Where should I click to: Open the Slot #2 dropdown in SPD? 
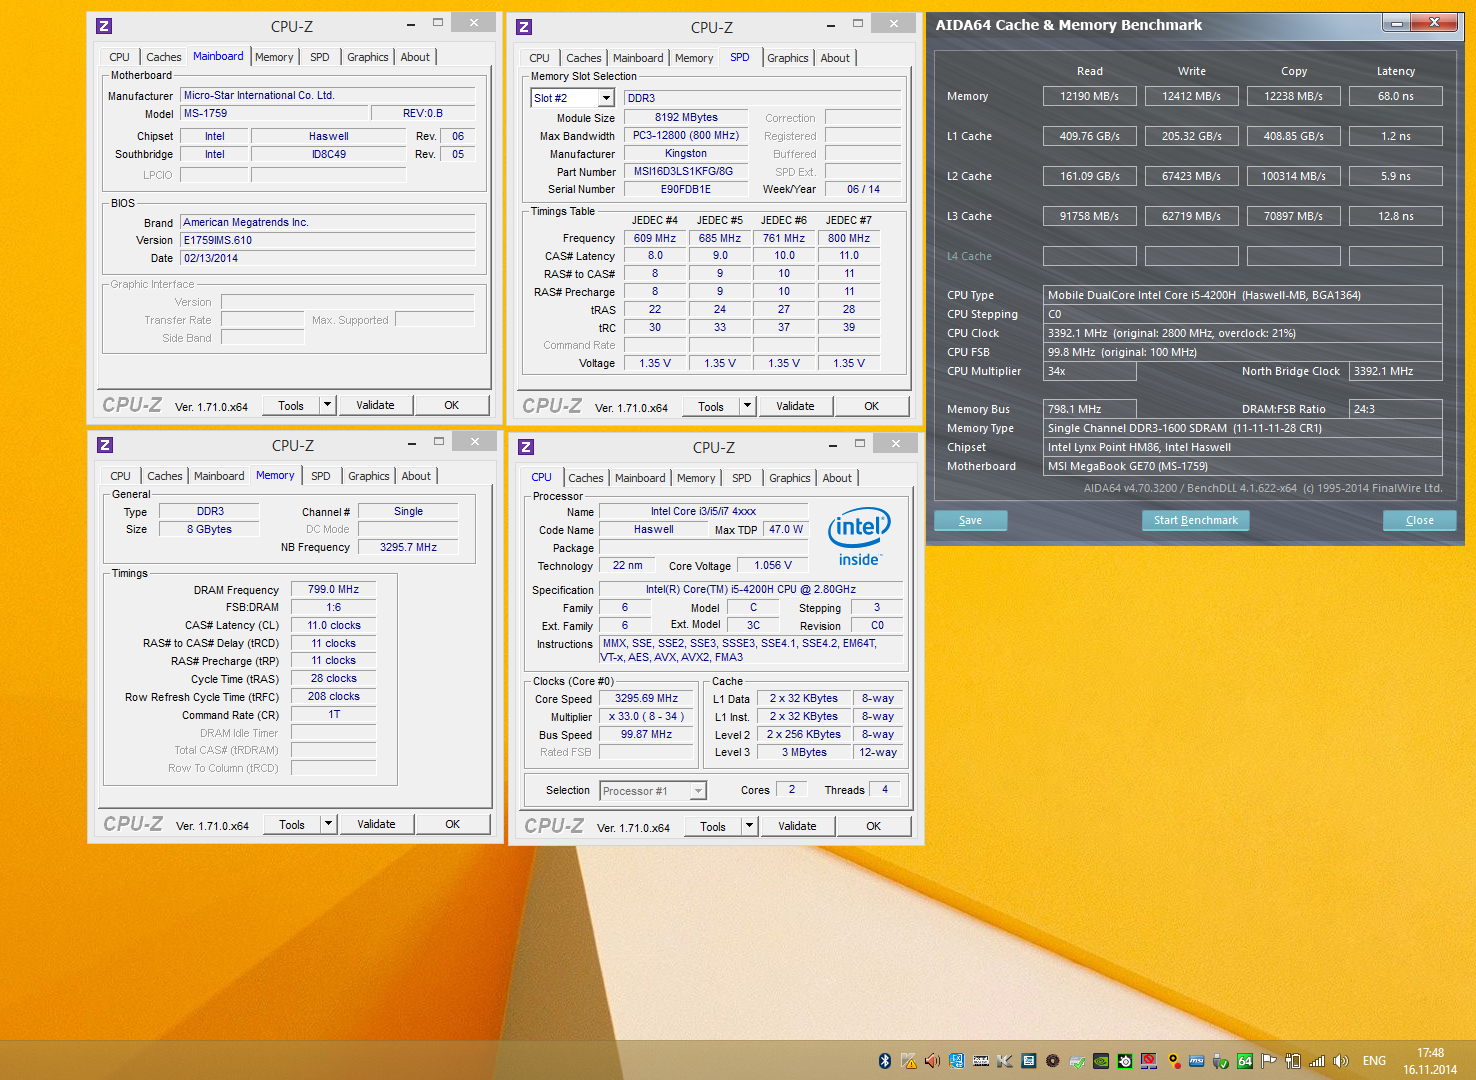pos(606,98)
